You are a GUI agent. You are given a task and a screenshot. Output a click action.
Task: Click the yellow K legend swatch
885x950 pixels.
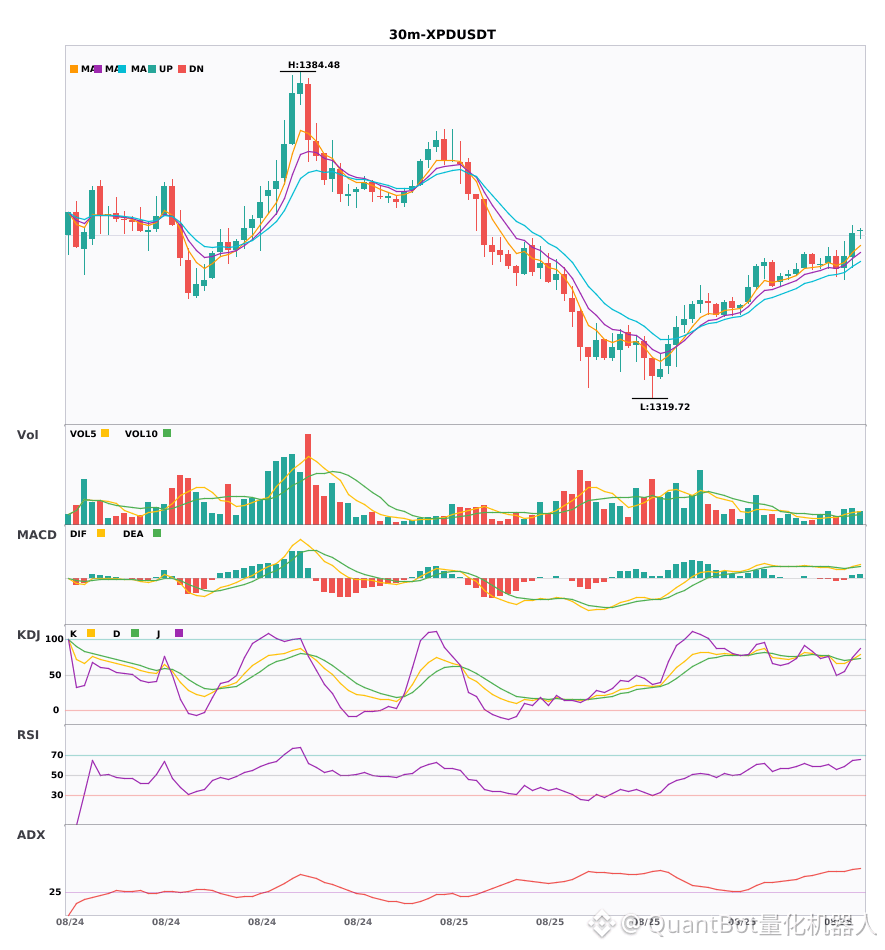[91, 633]
